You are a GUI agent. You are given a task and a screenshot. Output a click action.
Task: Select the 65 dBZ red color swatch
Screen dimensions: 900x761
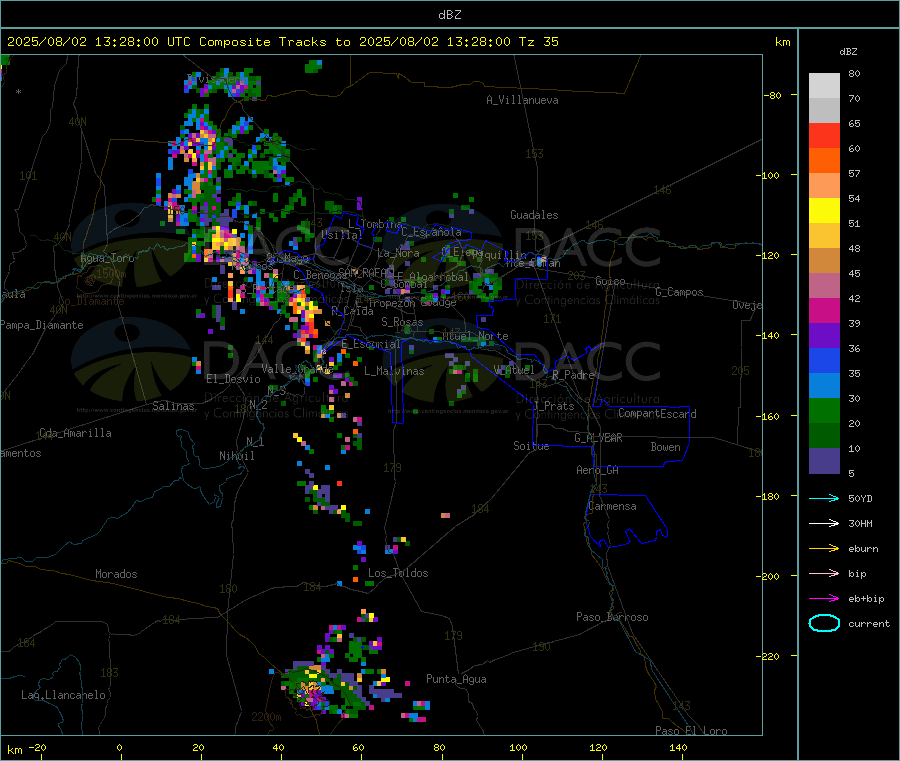click(824, 135)
